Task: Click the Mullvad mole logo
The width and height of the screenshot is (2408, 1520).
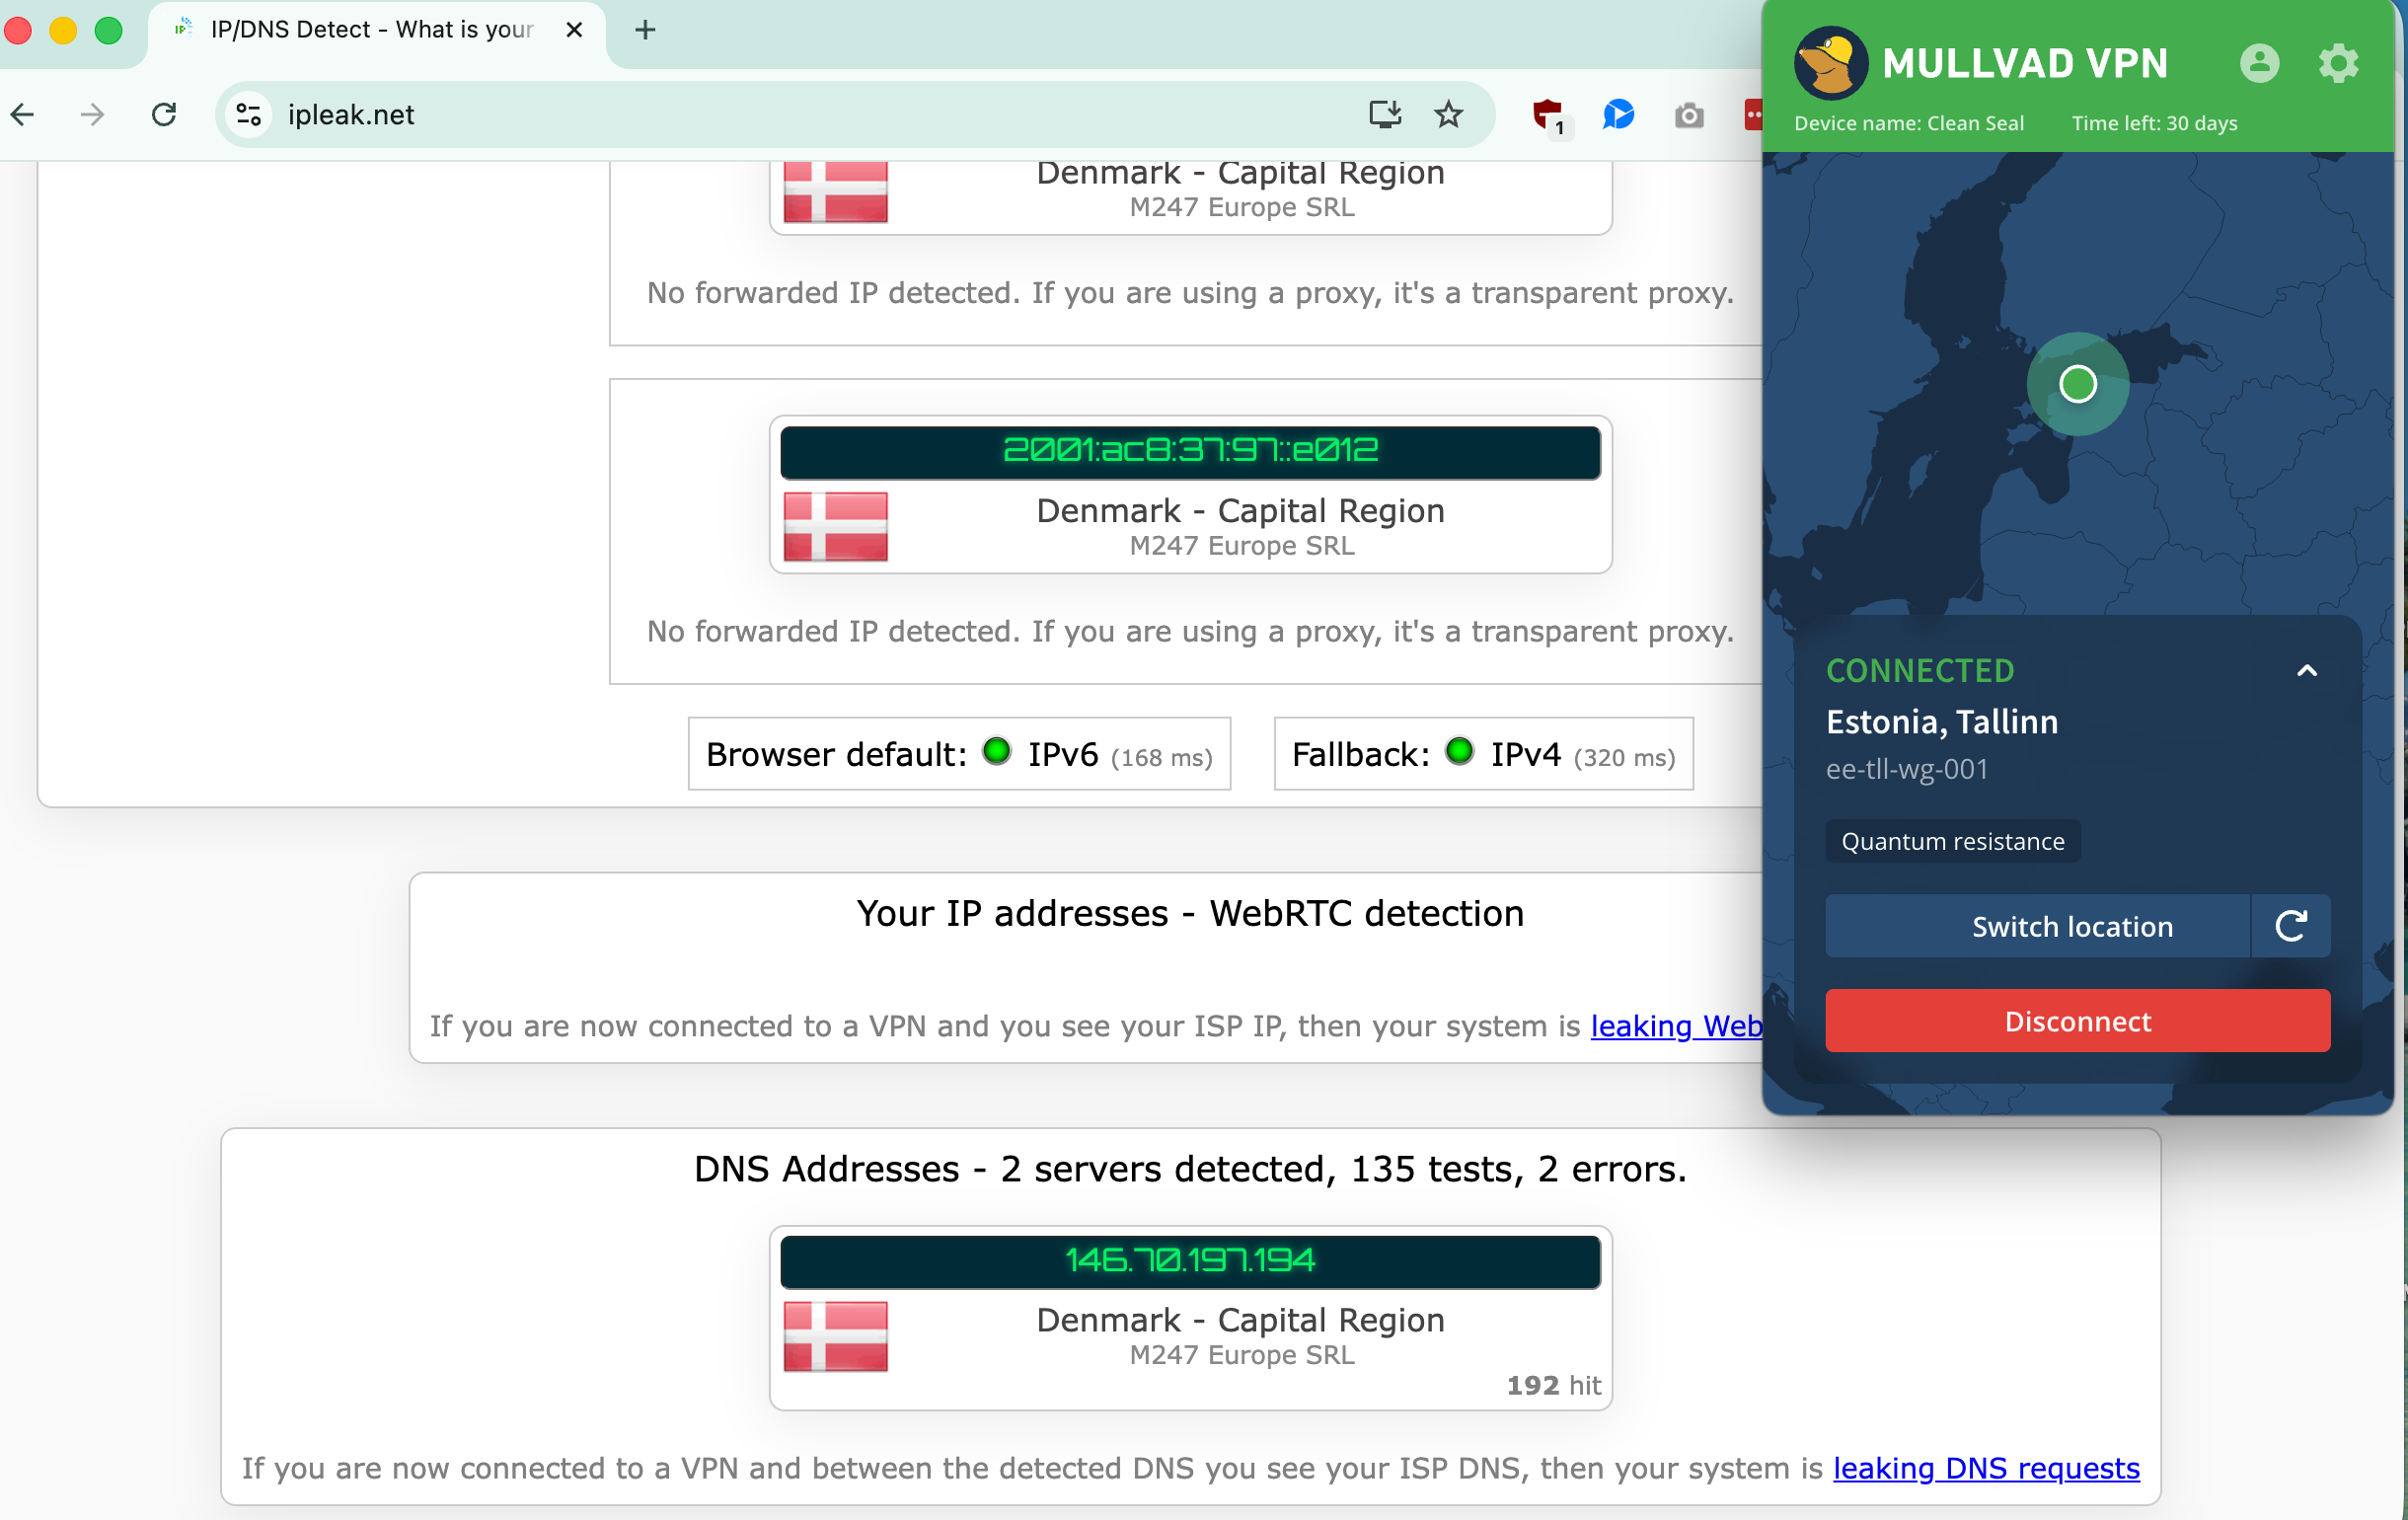Action: point(1830,60)
